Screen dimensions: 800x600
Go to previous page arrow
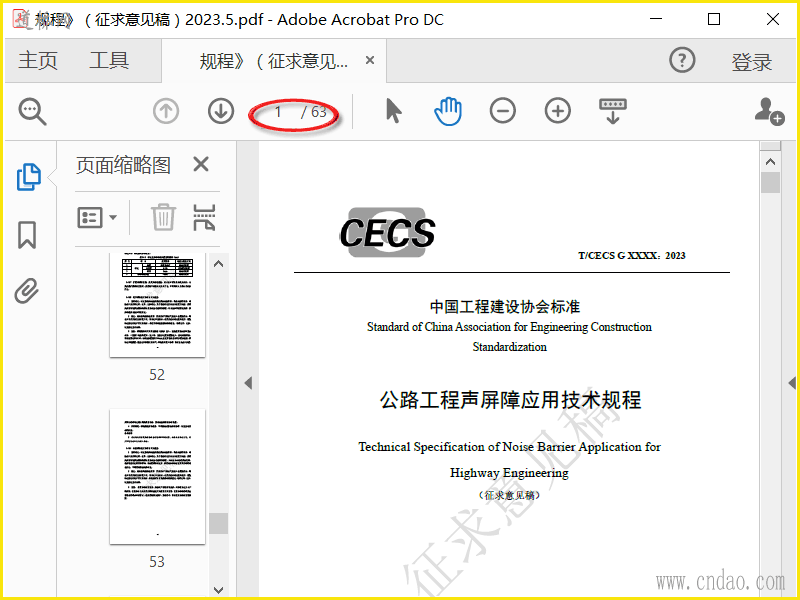tap(166, 111)
